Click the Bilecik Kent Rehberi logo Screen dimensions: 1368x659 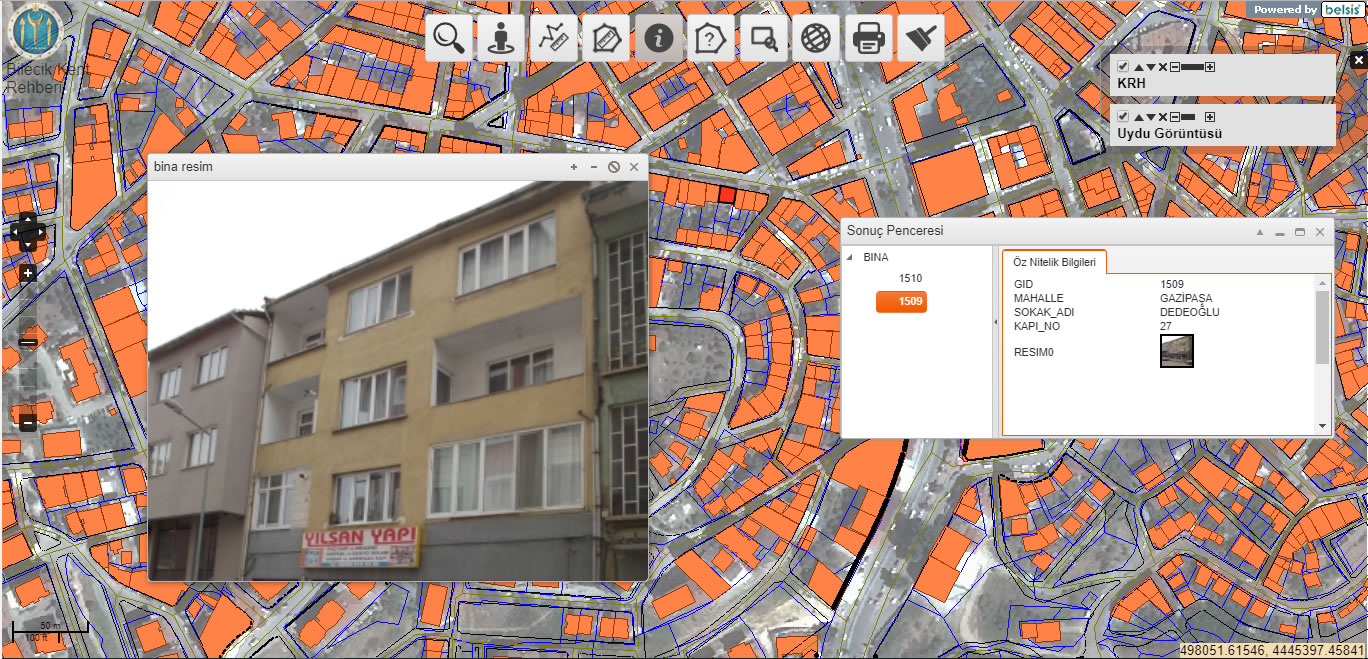35,33
